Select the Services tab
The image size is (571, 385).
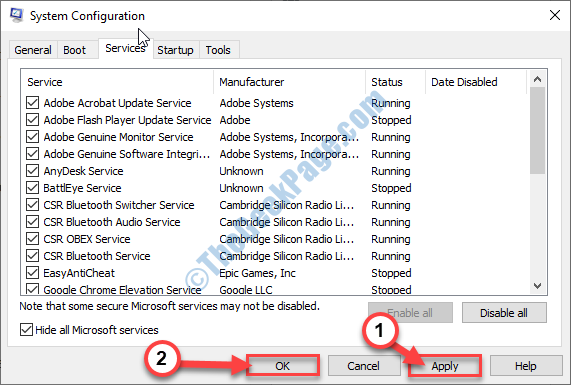[x=125, y=48]
